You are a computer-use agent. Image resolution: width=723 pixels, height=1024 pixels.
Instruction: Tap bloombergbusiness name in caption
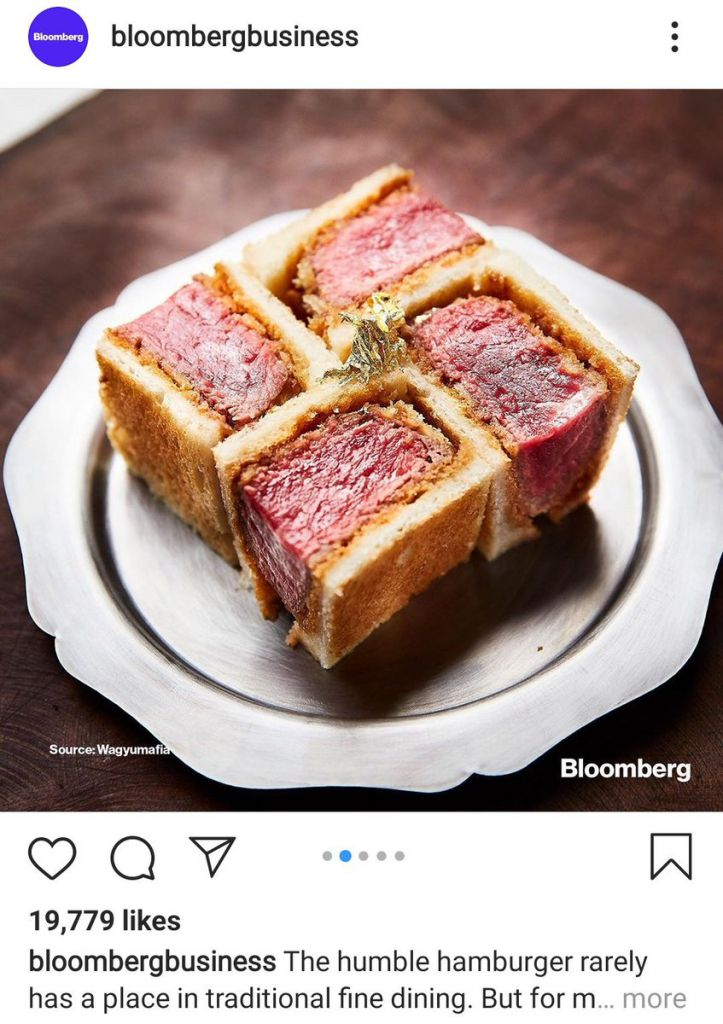tap(152, 961)
